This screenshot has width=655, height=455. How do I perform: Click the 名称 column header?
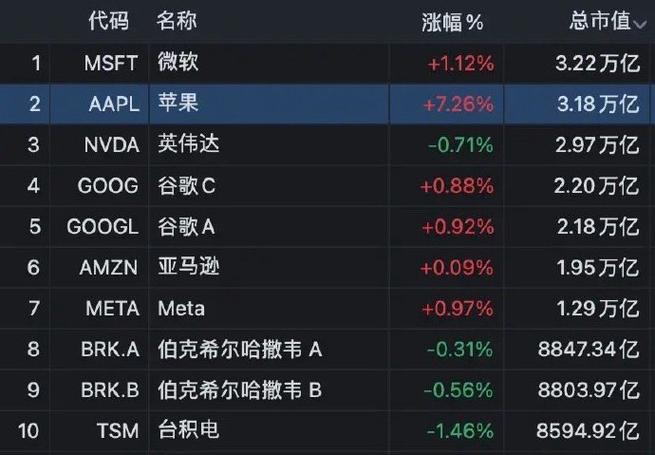tap(177, 20)
